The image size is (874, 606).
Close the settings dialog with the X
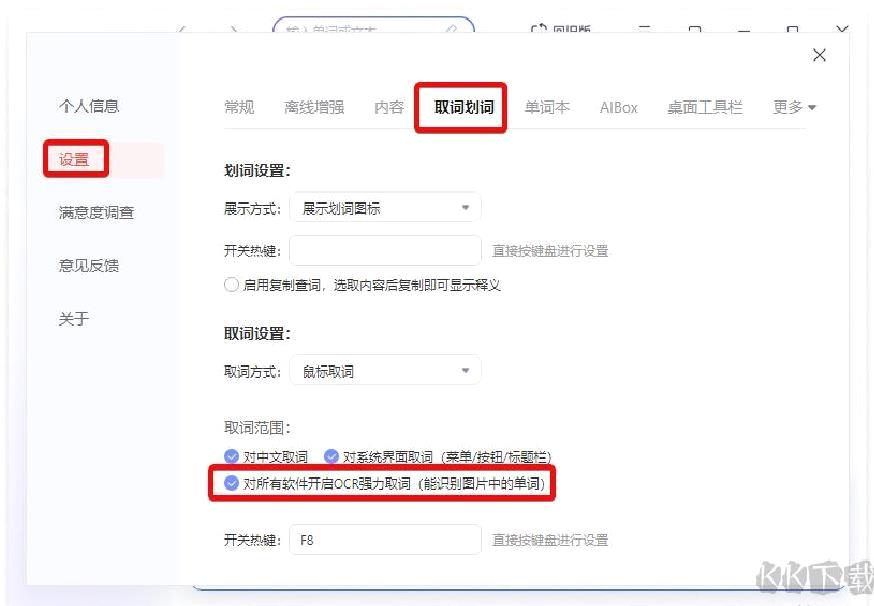[x=819, y=55]
